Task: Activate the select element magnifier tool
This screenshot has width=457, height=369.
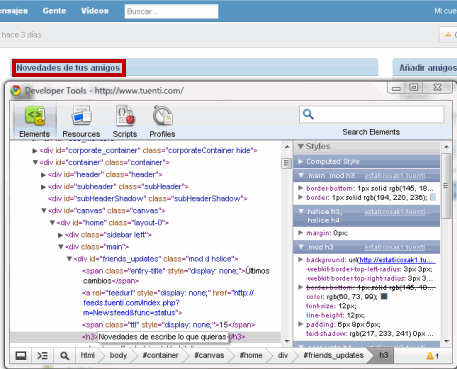Action: click(x=65, y=356)
